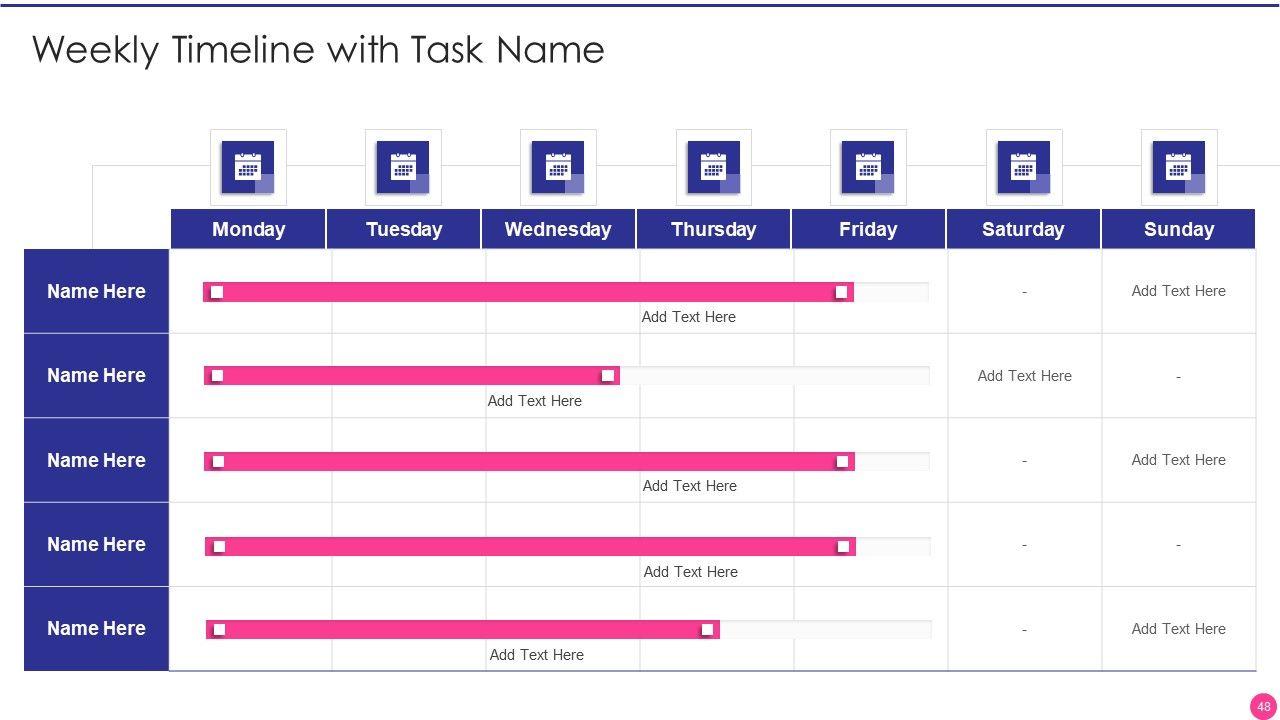This screenshot has width=1280, height=720.
Task: Click the calendar icon above Thursday
Action: click(x=713, y=167)
